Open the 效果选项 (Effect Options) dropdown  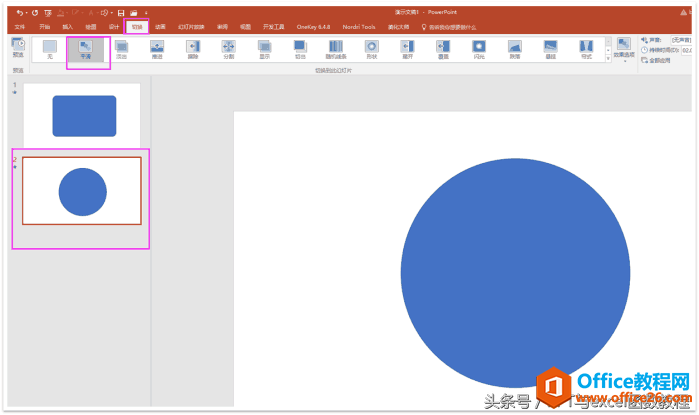623,50
